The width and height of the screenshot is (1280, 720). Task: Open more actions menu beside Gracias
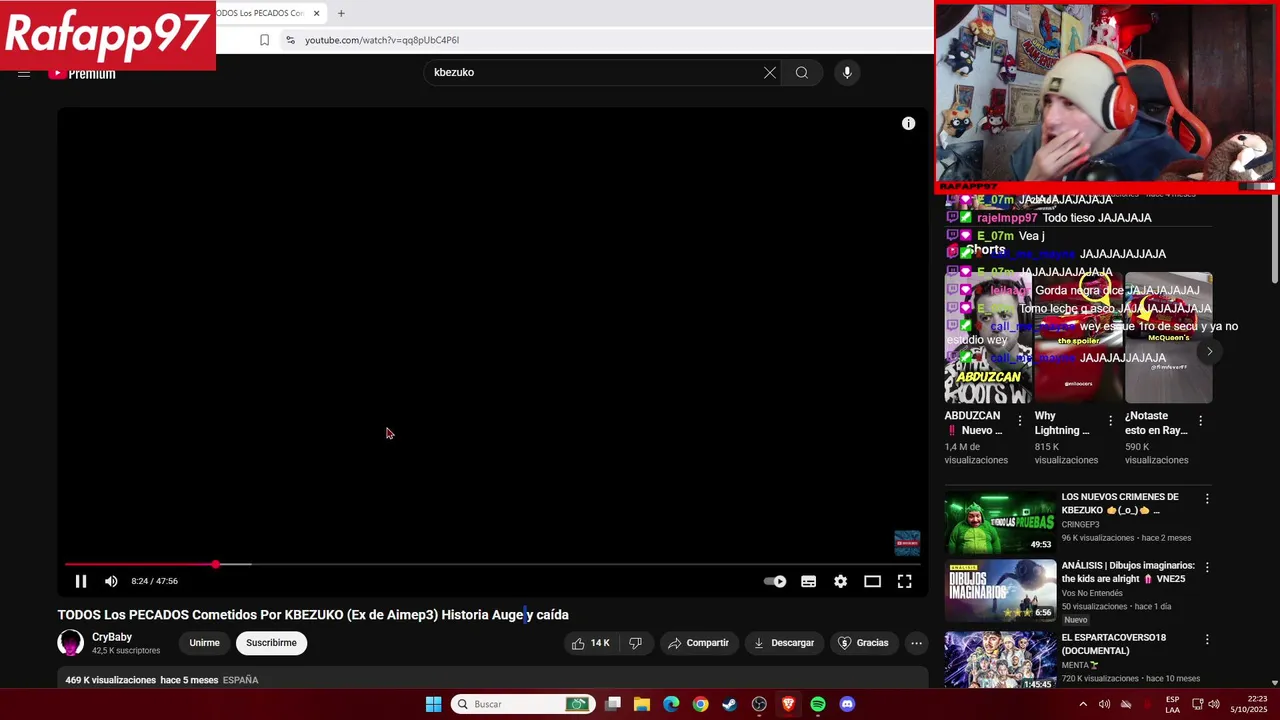pyautogui.click(x=916, y=643)
